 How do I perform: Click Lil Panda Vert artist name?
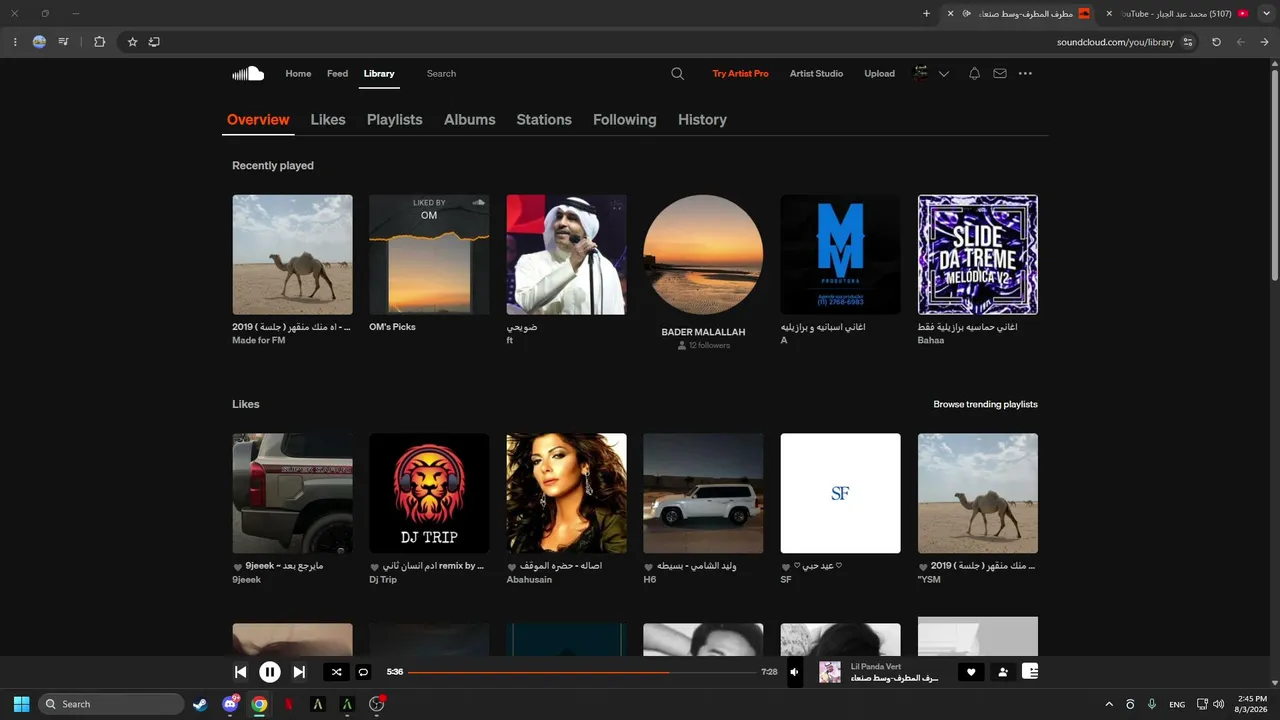click(x=876, y=666)
